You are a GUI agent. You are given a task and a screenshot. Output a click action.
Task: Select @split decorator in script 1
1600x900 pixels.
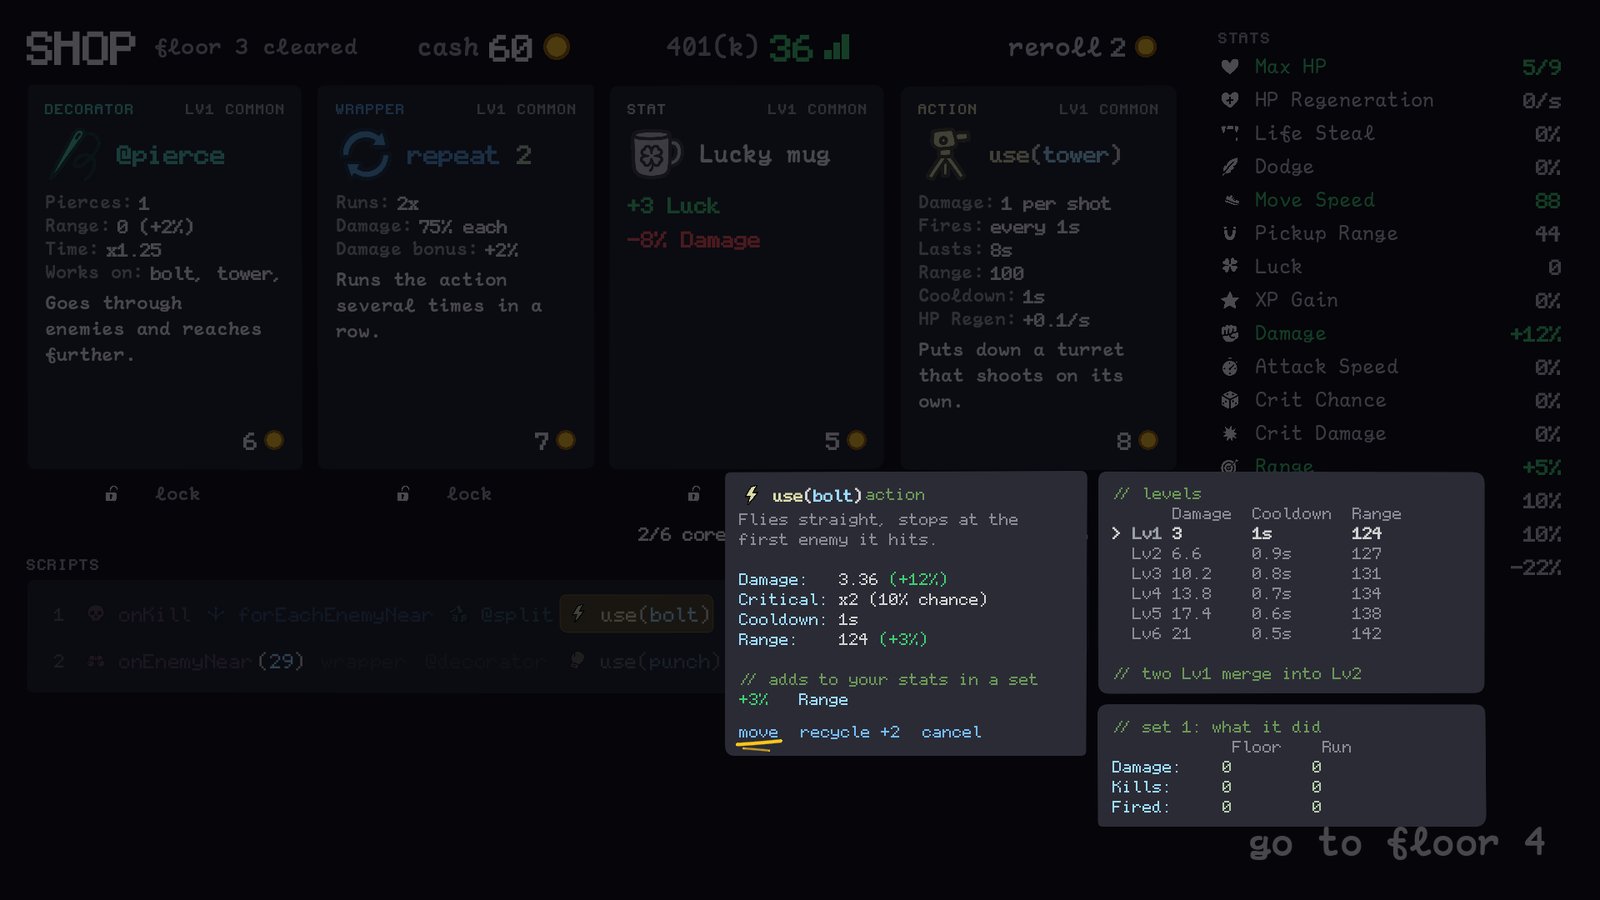tap(502, 614)
